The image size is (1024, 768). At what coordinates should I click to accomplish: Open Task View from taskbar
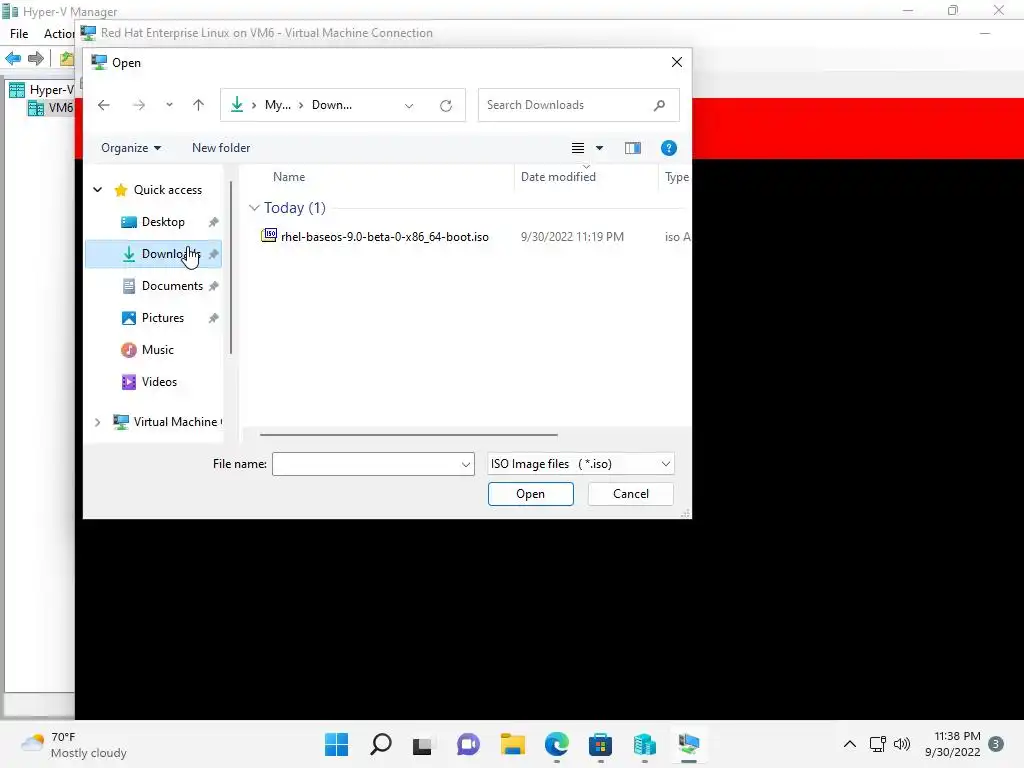point(422,744)
